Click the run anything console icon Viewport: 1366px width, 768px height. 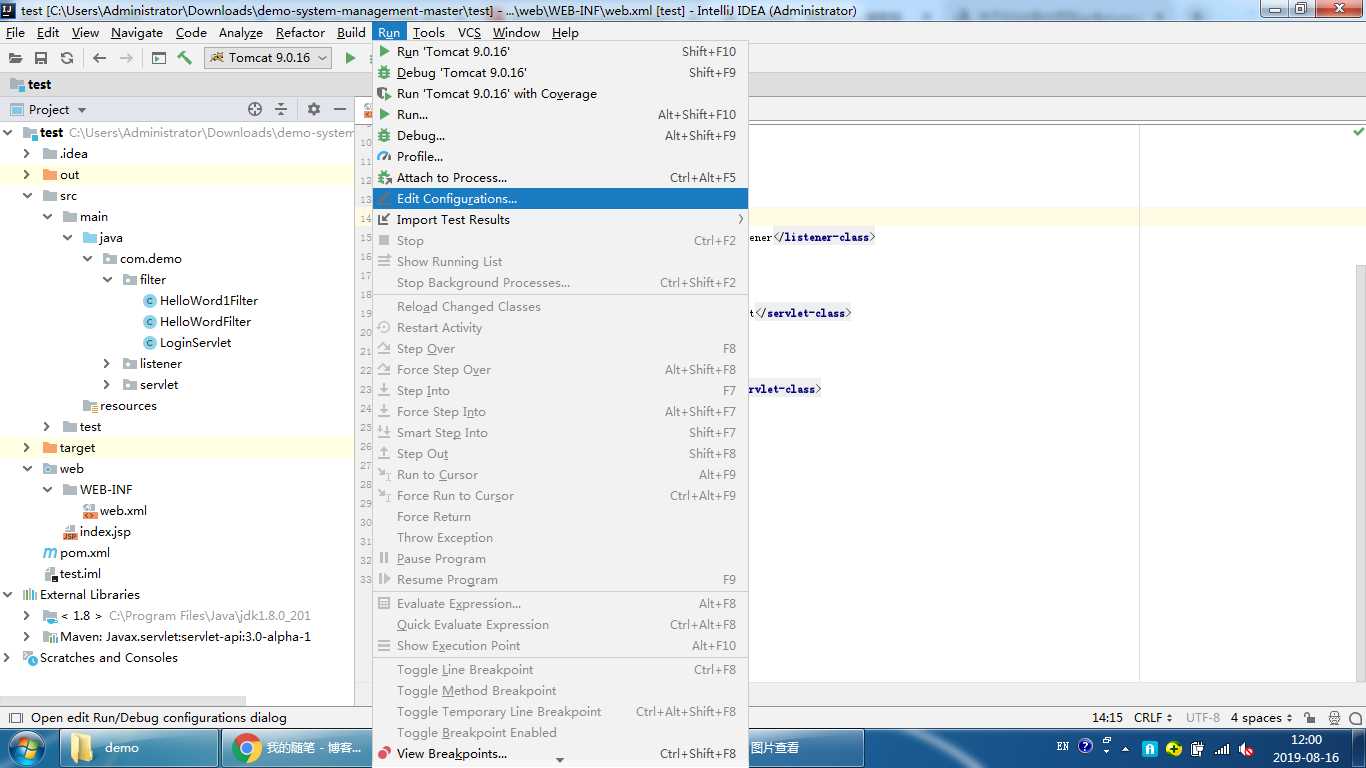click(x=159, y=58)
